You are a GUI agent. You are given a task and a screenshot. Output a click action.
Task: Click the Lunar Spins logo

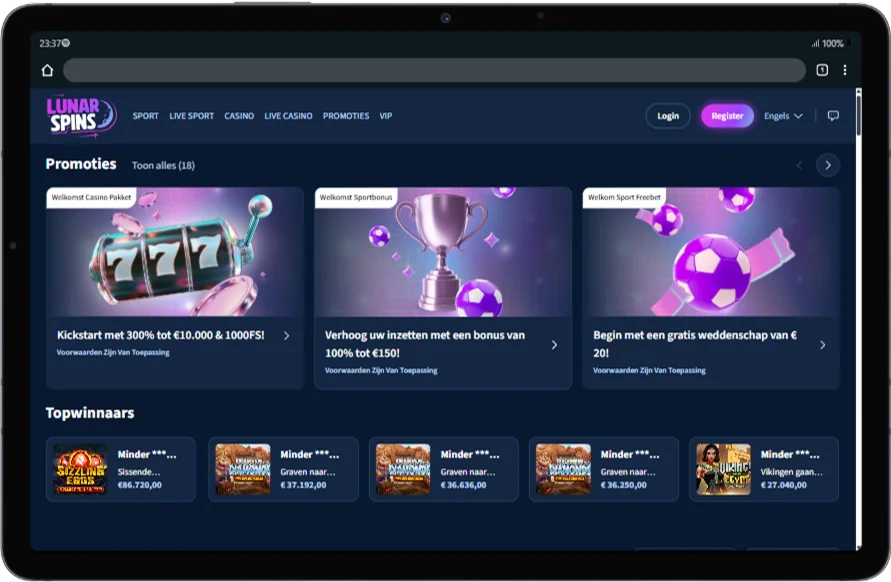click(81, 116)
